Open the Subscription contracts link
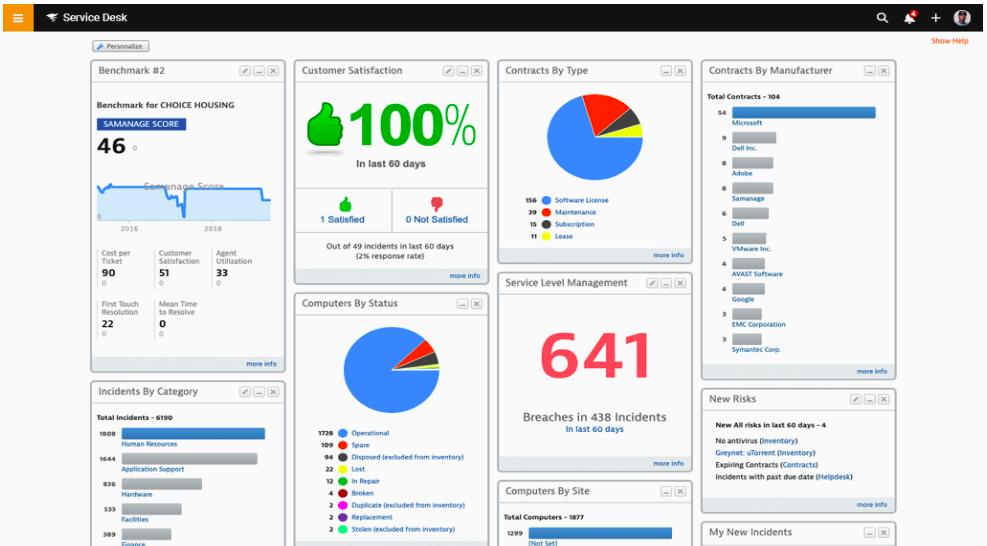The width and height of the screenshot is (987, 546). coord(574,224)
